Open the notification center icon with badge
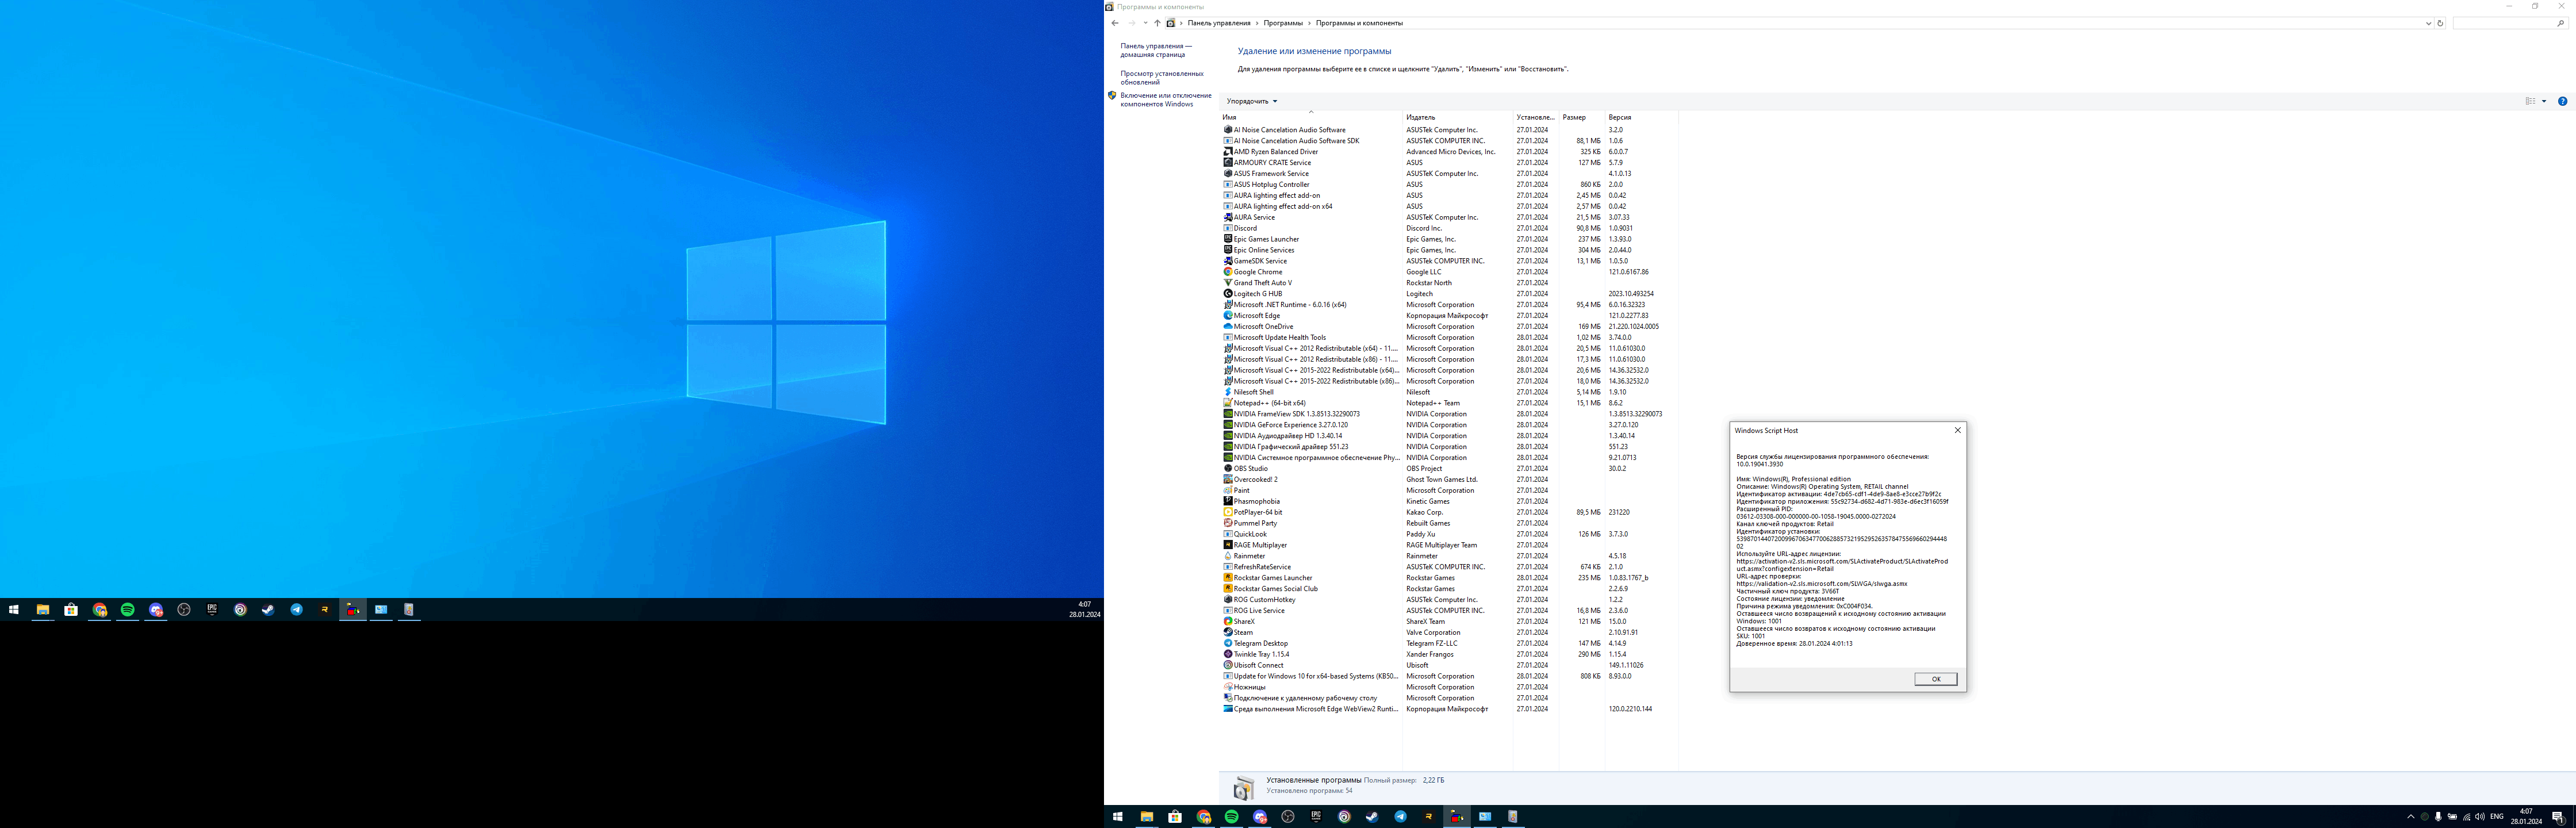The image size is (2576, 828). click(x=2558, y=817)
